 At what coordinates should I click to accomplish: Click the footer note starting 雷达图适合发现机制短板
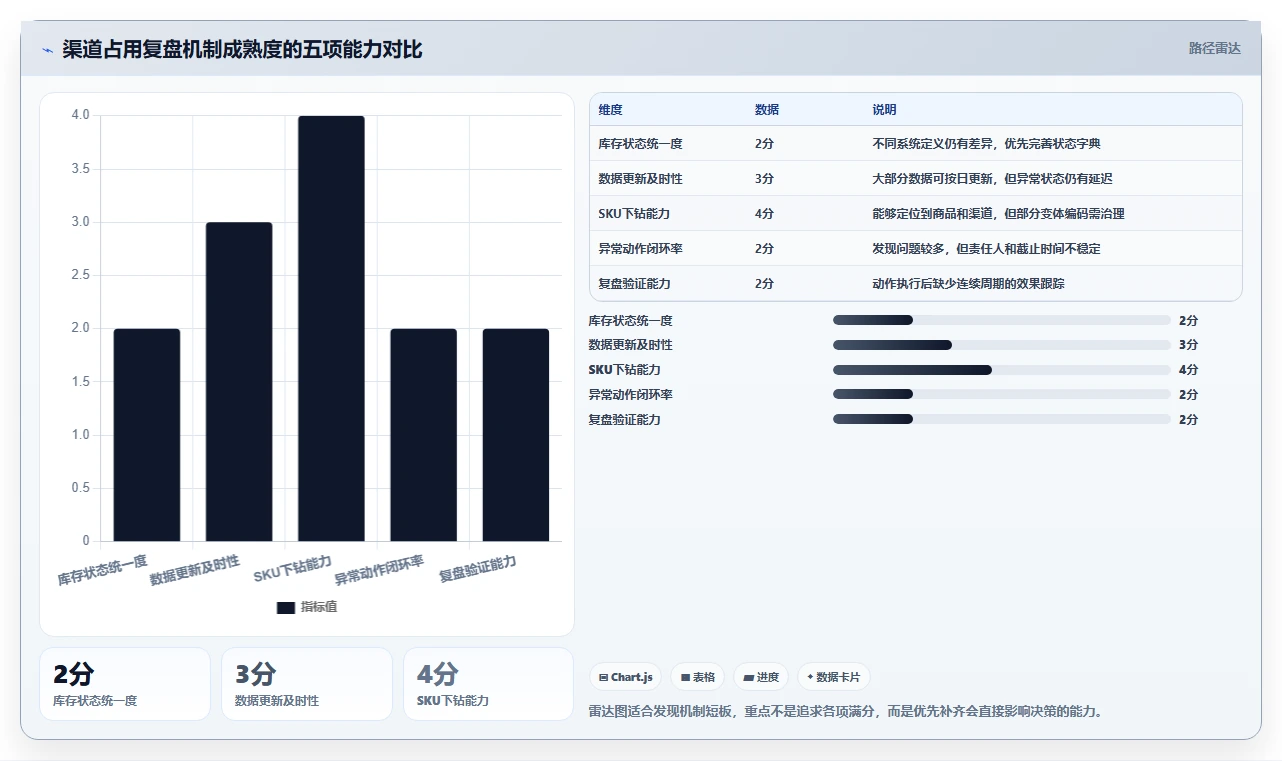pyautogui.click(x=846, y=712)
